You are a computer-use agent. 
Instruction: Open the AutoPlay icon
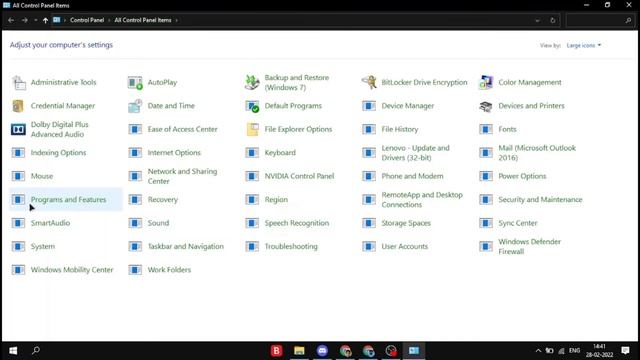click(135, 82)
